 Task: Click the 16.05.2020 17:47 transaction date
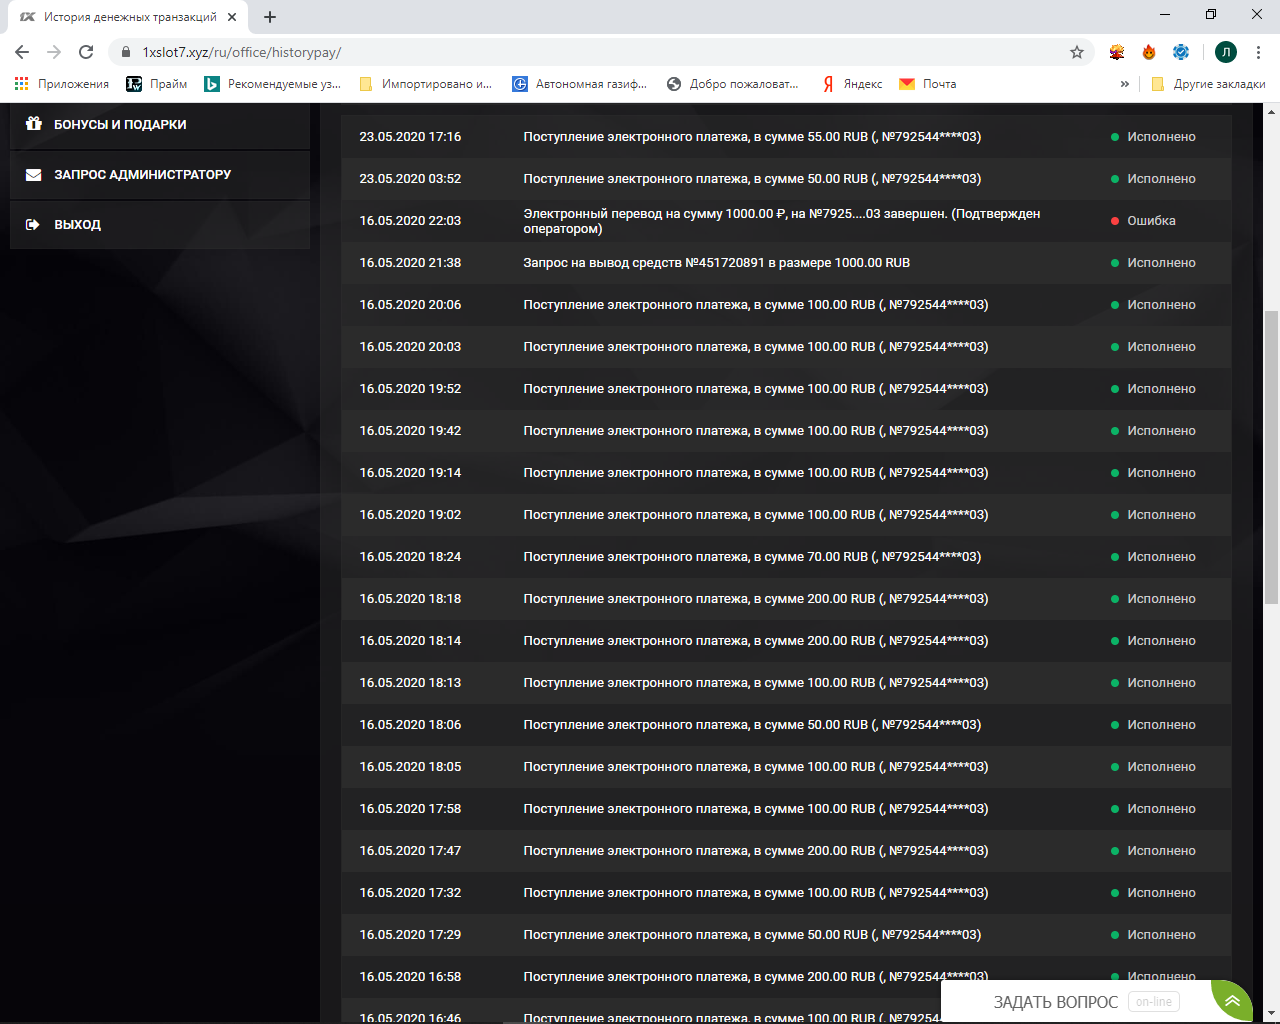[x=410, y=851]
